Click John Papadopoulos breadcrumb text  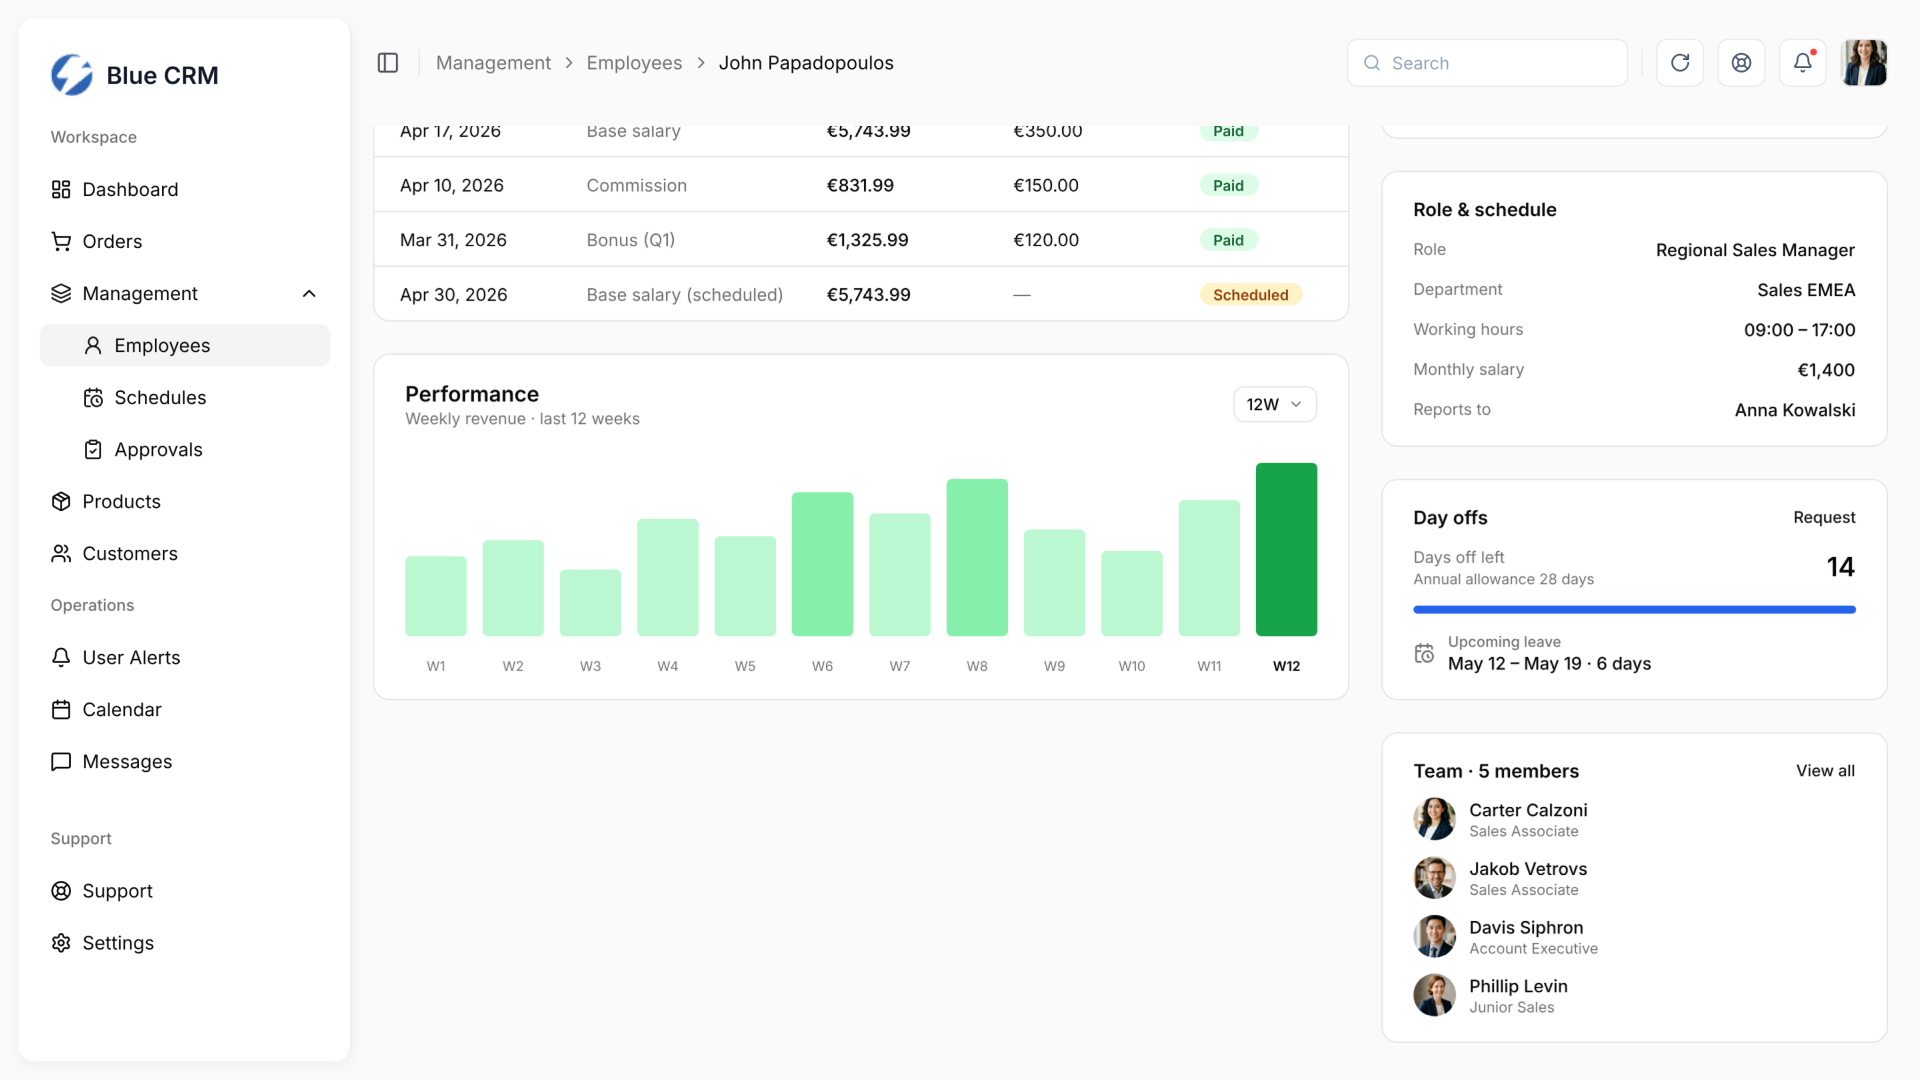click(x=806, y=63)
